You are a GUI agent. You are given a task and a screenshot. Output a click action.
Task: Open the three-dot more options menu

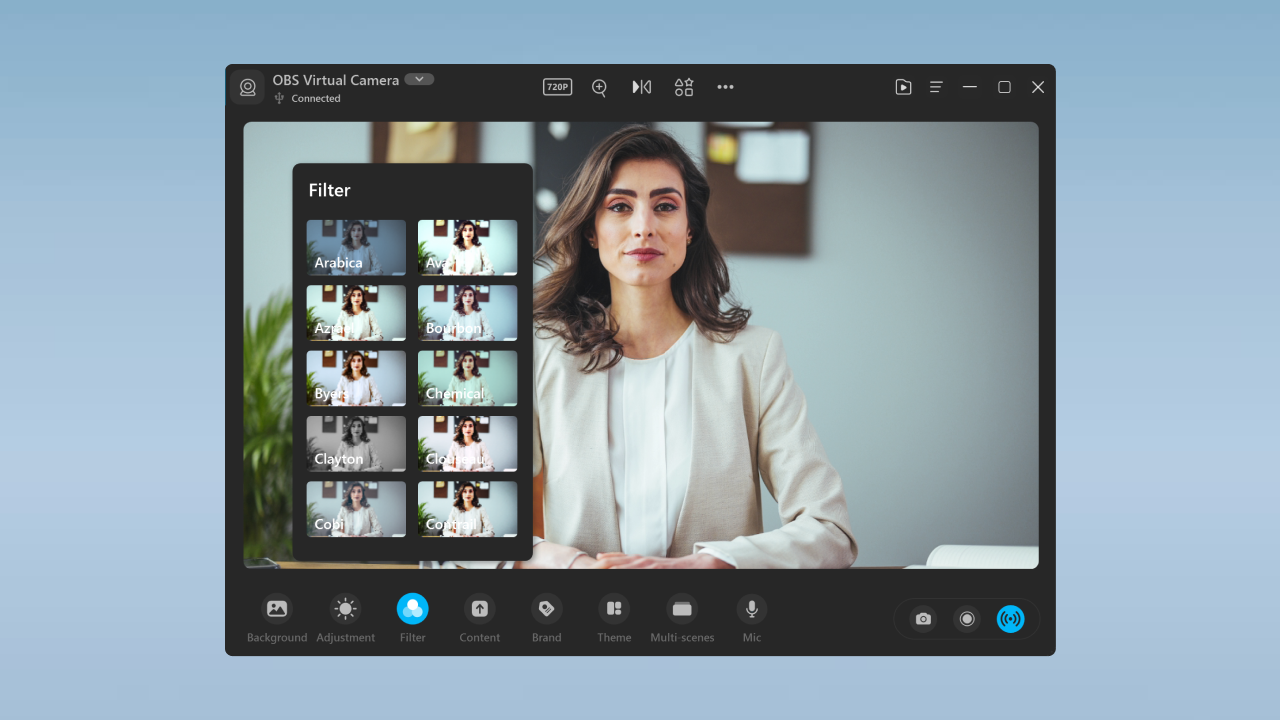point(725,87)
